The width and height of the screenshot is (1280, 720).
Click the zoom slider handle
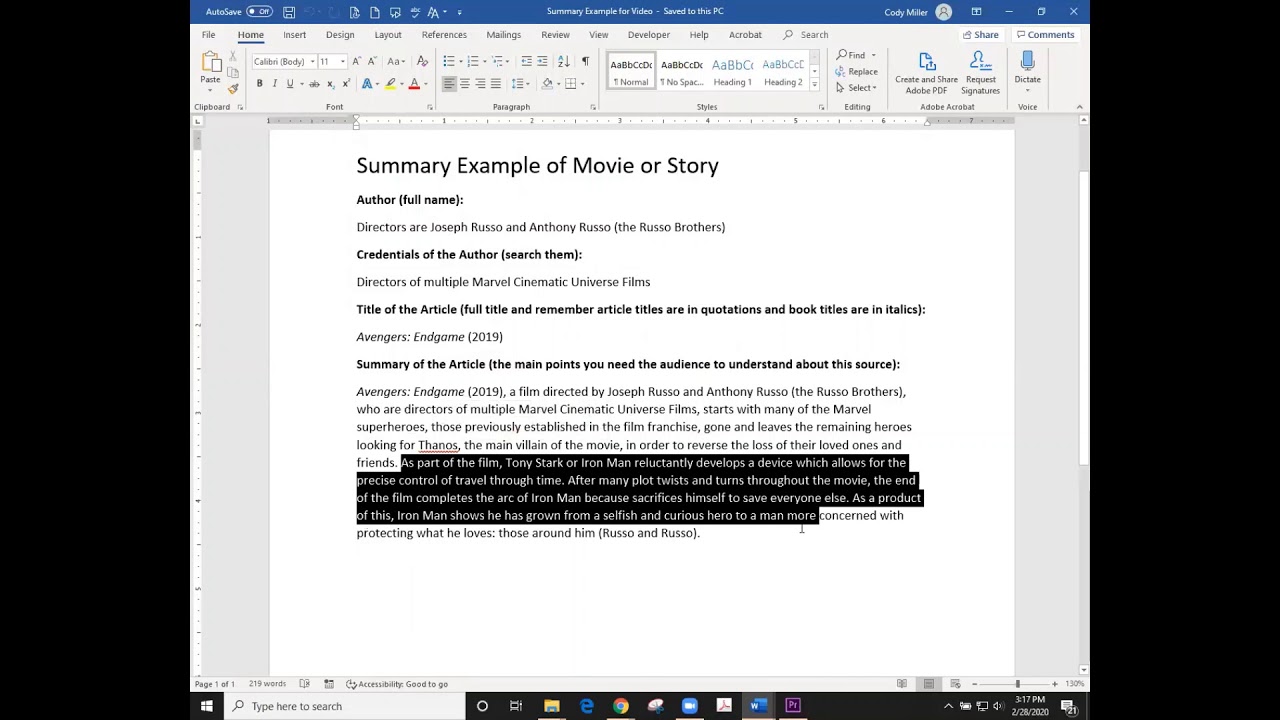[x=1018, y=684]
